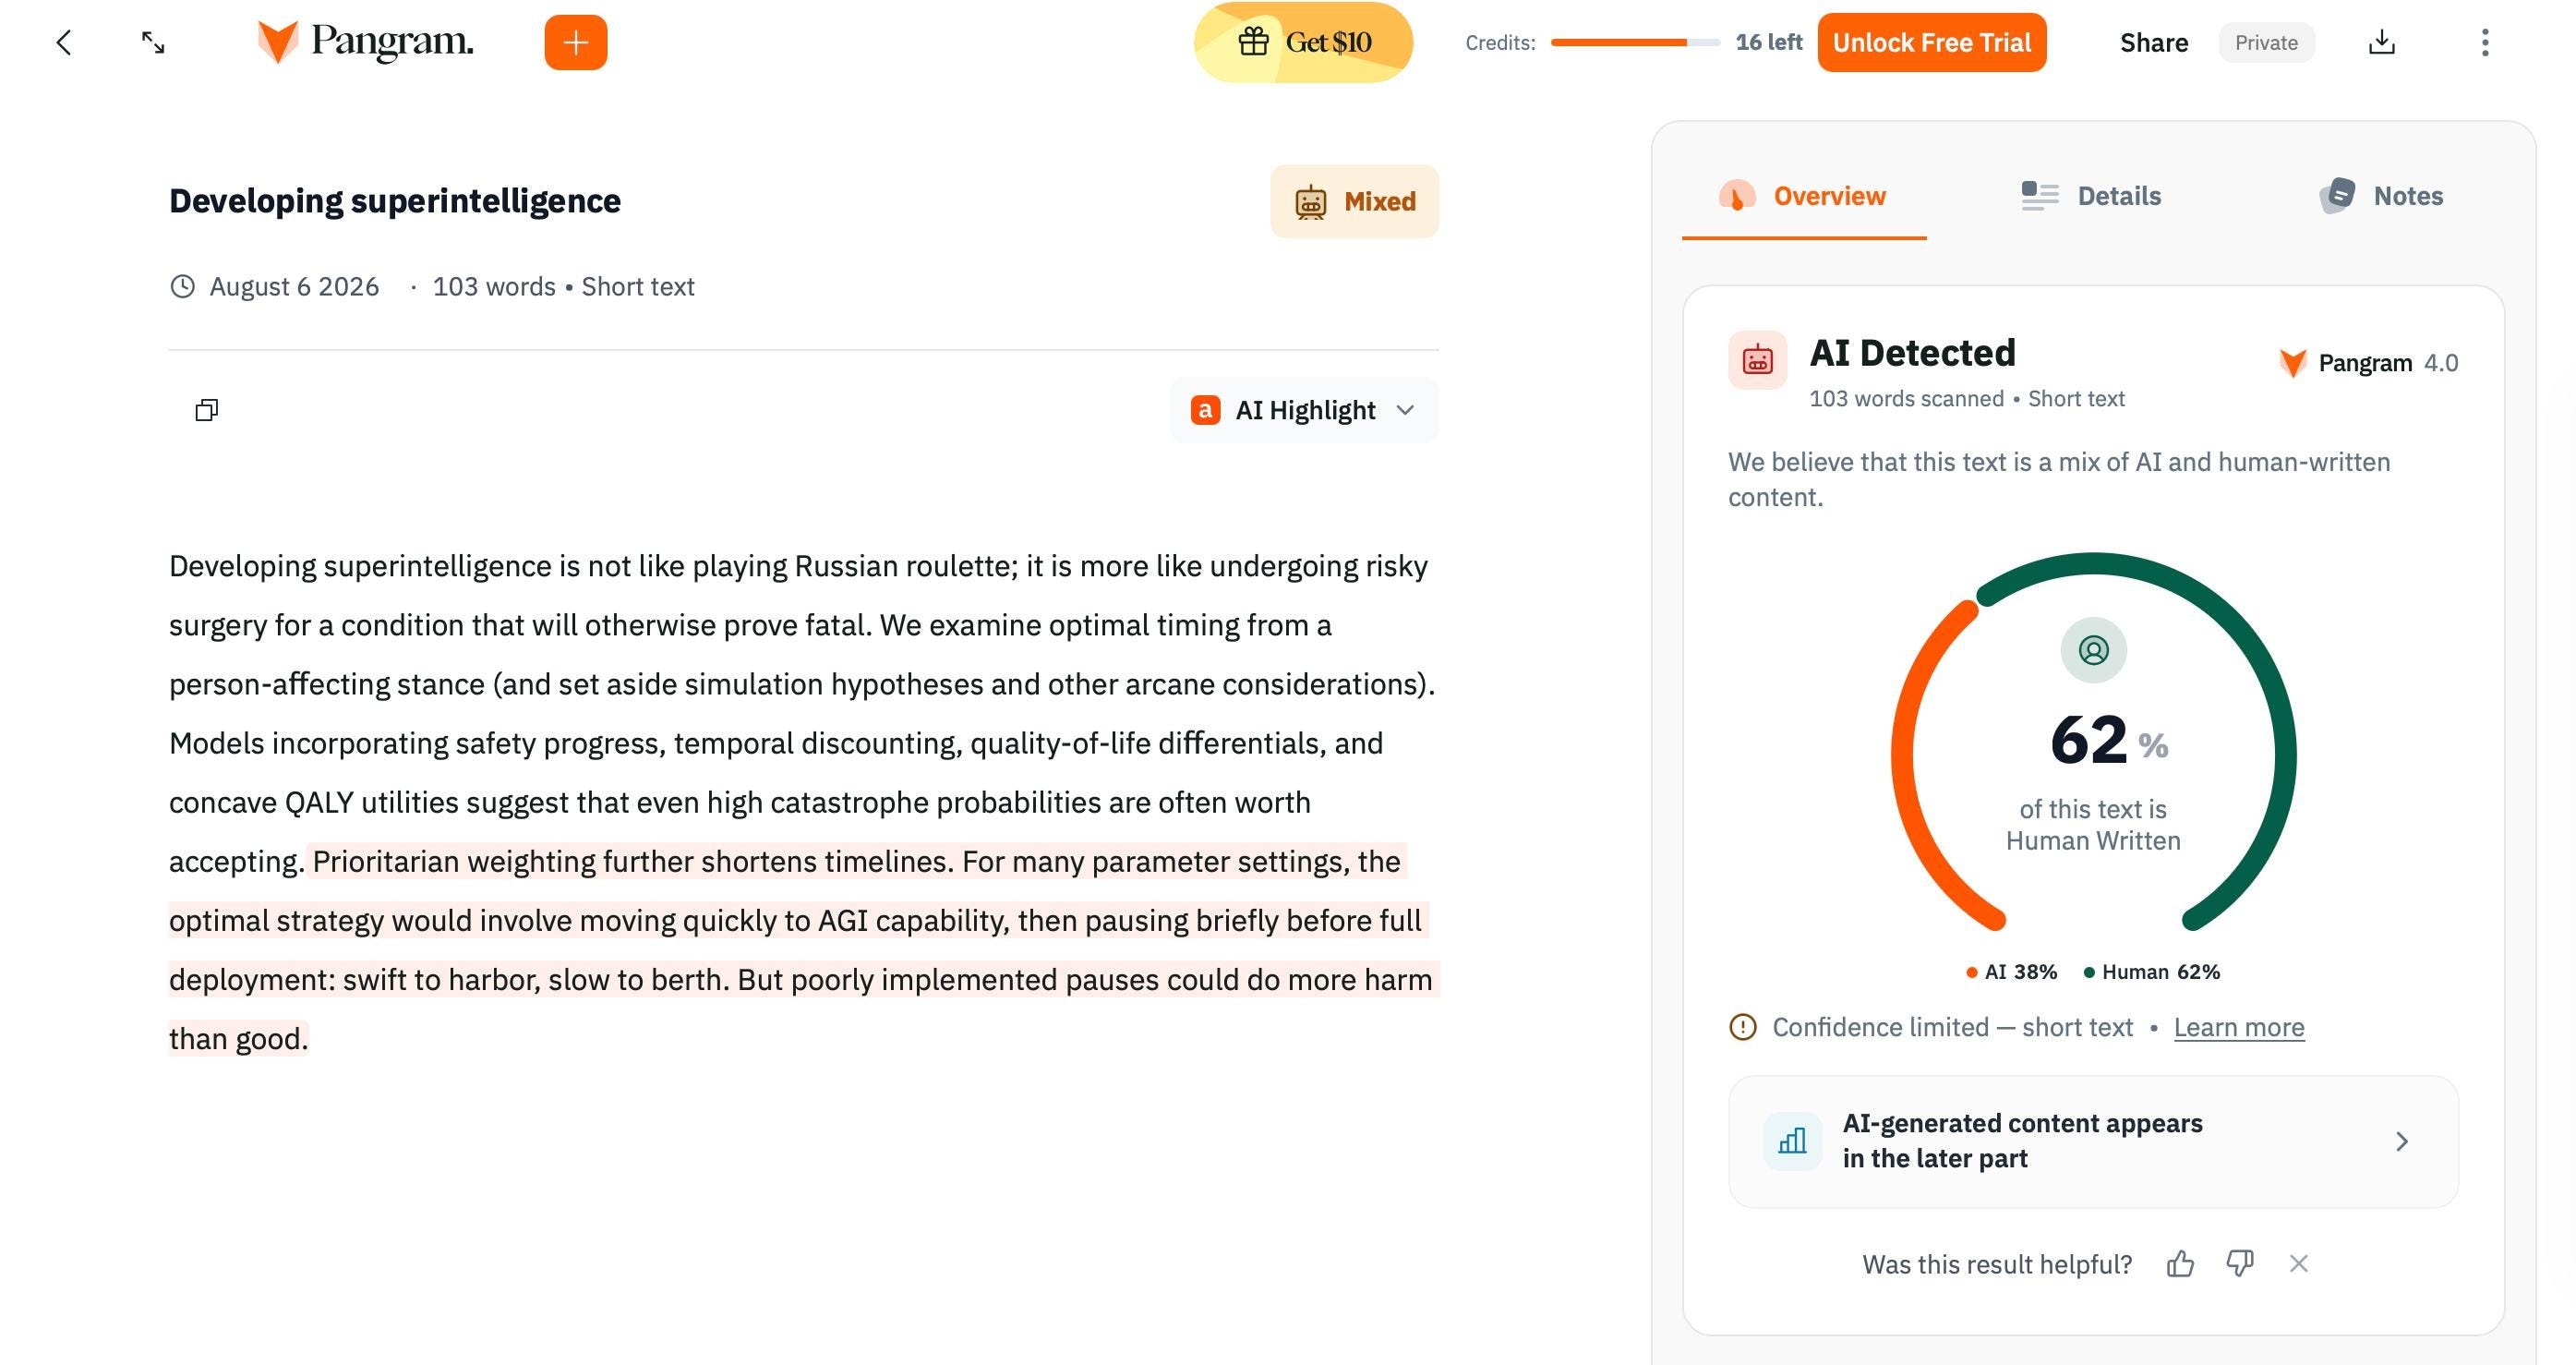This screenshot has width=2576, height=1365.
Task: Switch to the Details tab
Action: point(2091,196)
